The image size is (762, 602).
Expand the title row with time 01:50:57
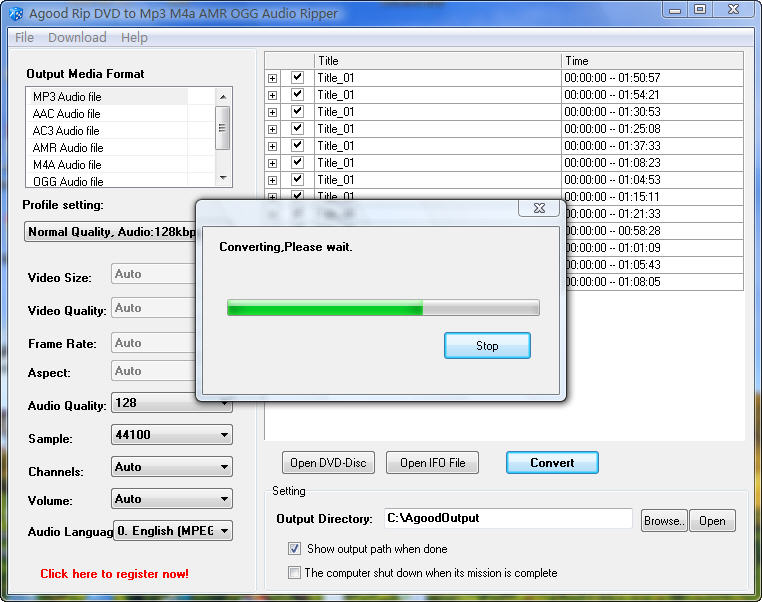click(273, 78)
